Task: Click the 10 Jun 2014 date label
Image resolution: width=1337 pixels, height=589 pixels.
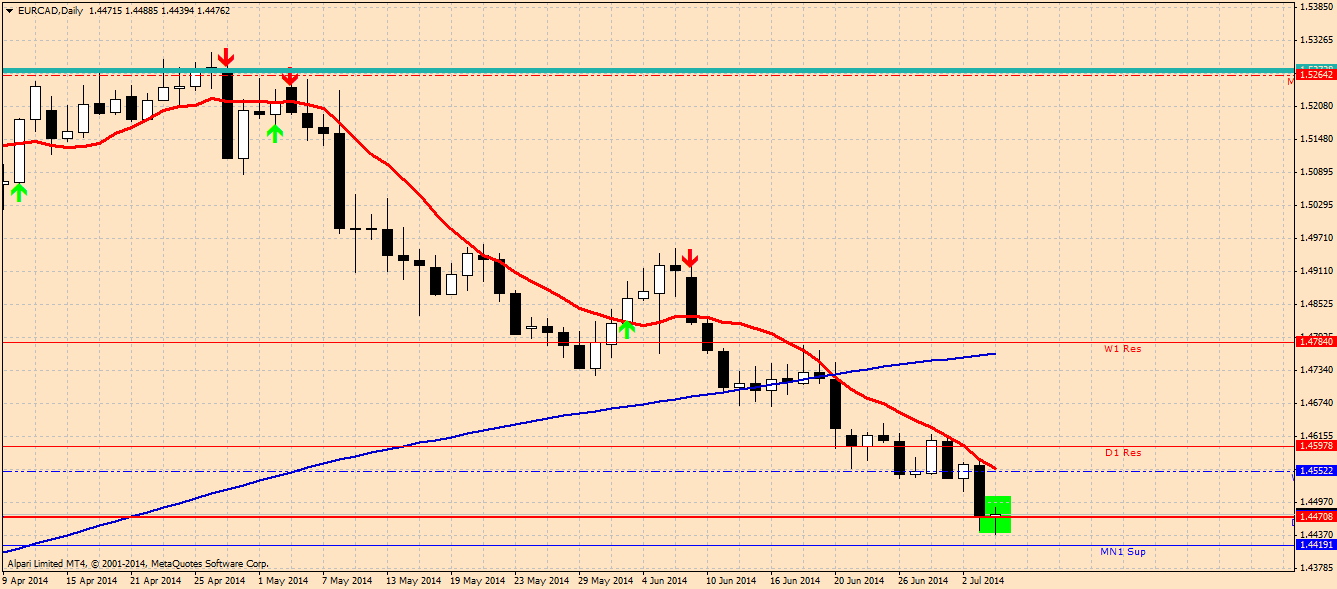Action: (x=732, y=580)
